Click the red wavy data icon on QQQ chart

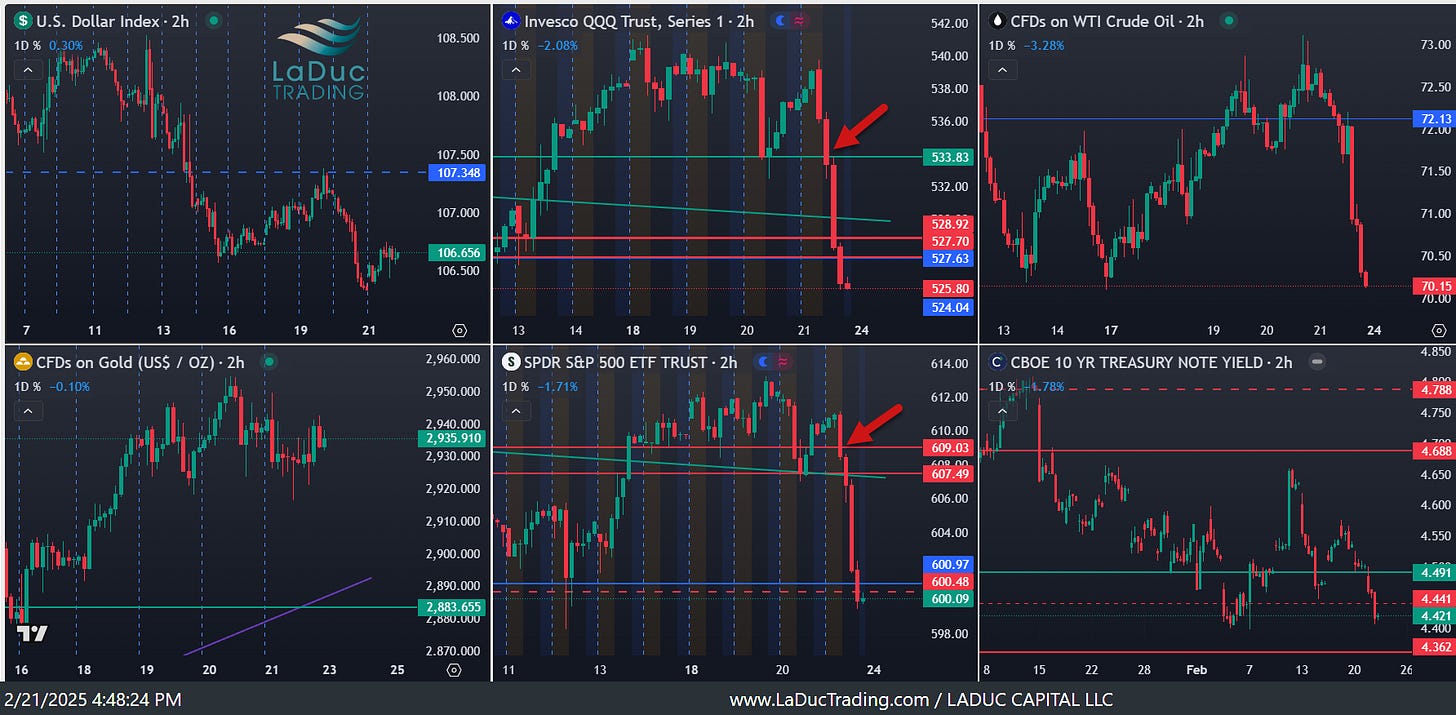click(x=799, y=20)
